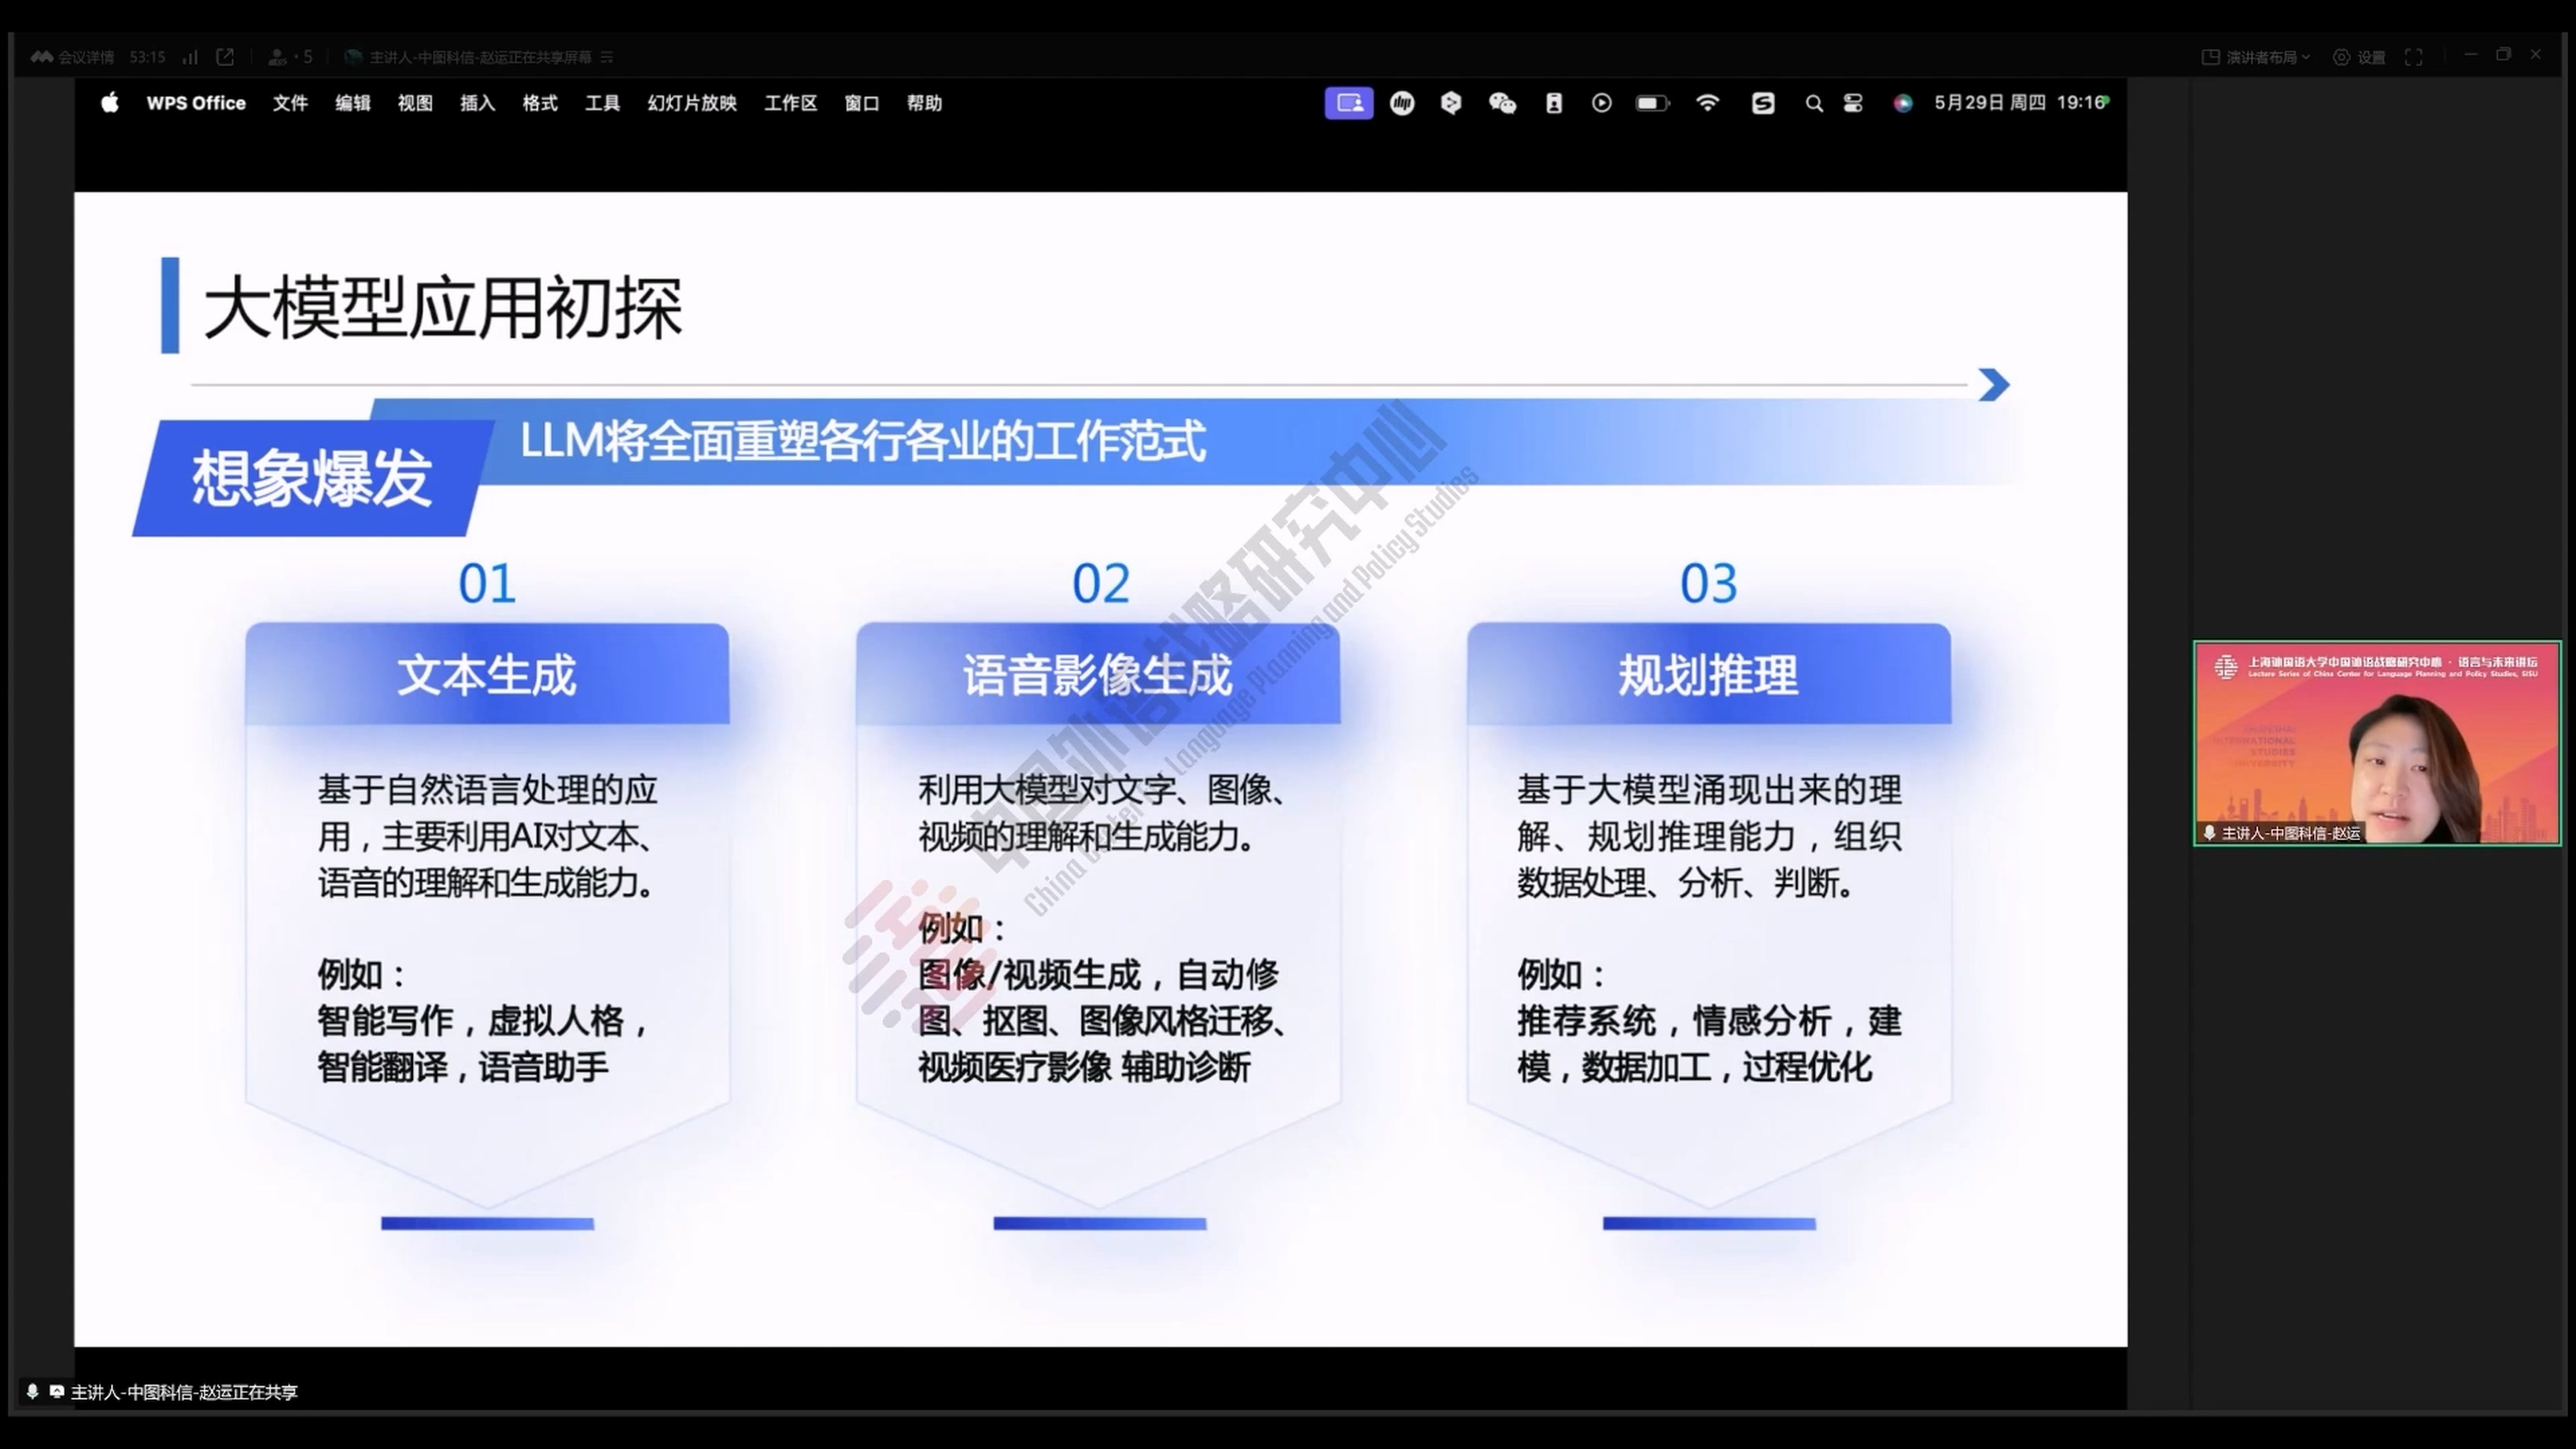
Task: Open the 幻灯片放映 menu
Action: 691,103
